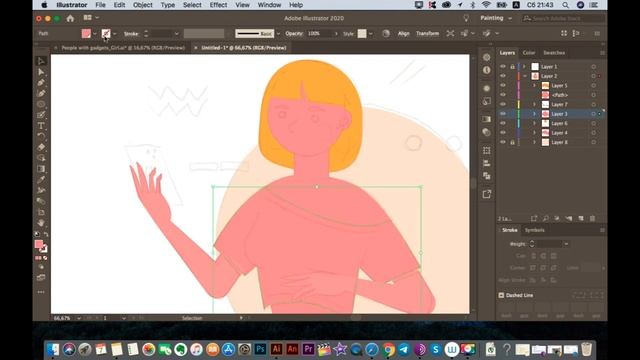Open the Effect menu
Image resolution: width=640 pixels, height=360 pixels.
tap(218, 5)
